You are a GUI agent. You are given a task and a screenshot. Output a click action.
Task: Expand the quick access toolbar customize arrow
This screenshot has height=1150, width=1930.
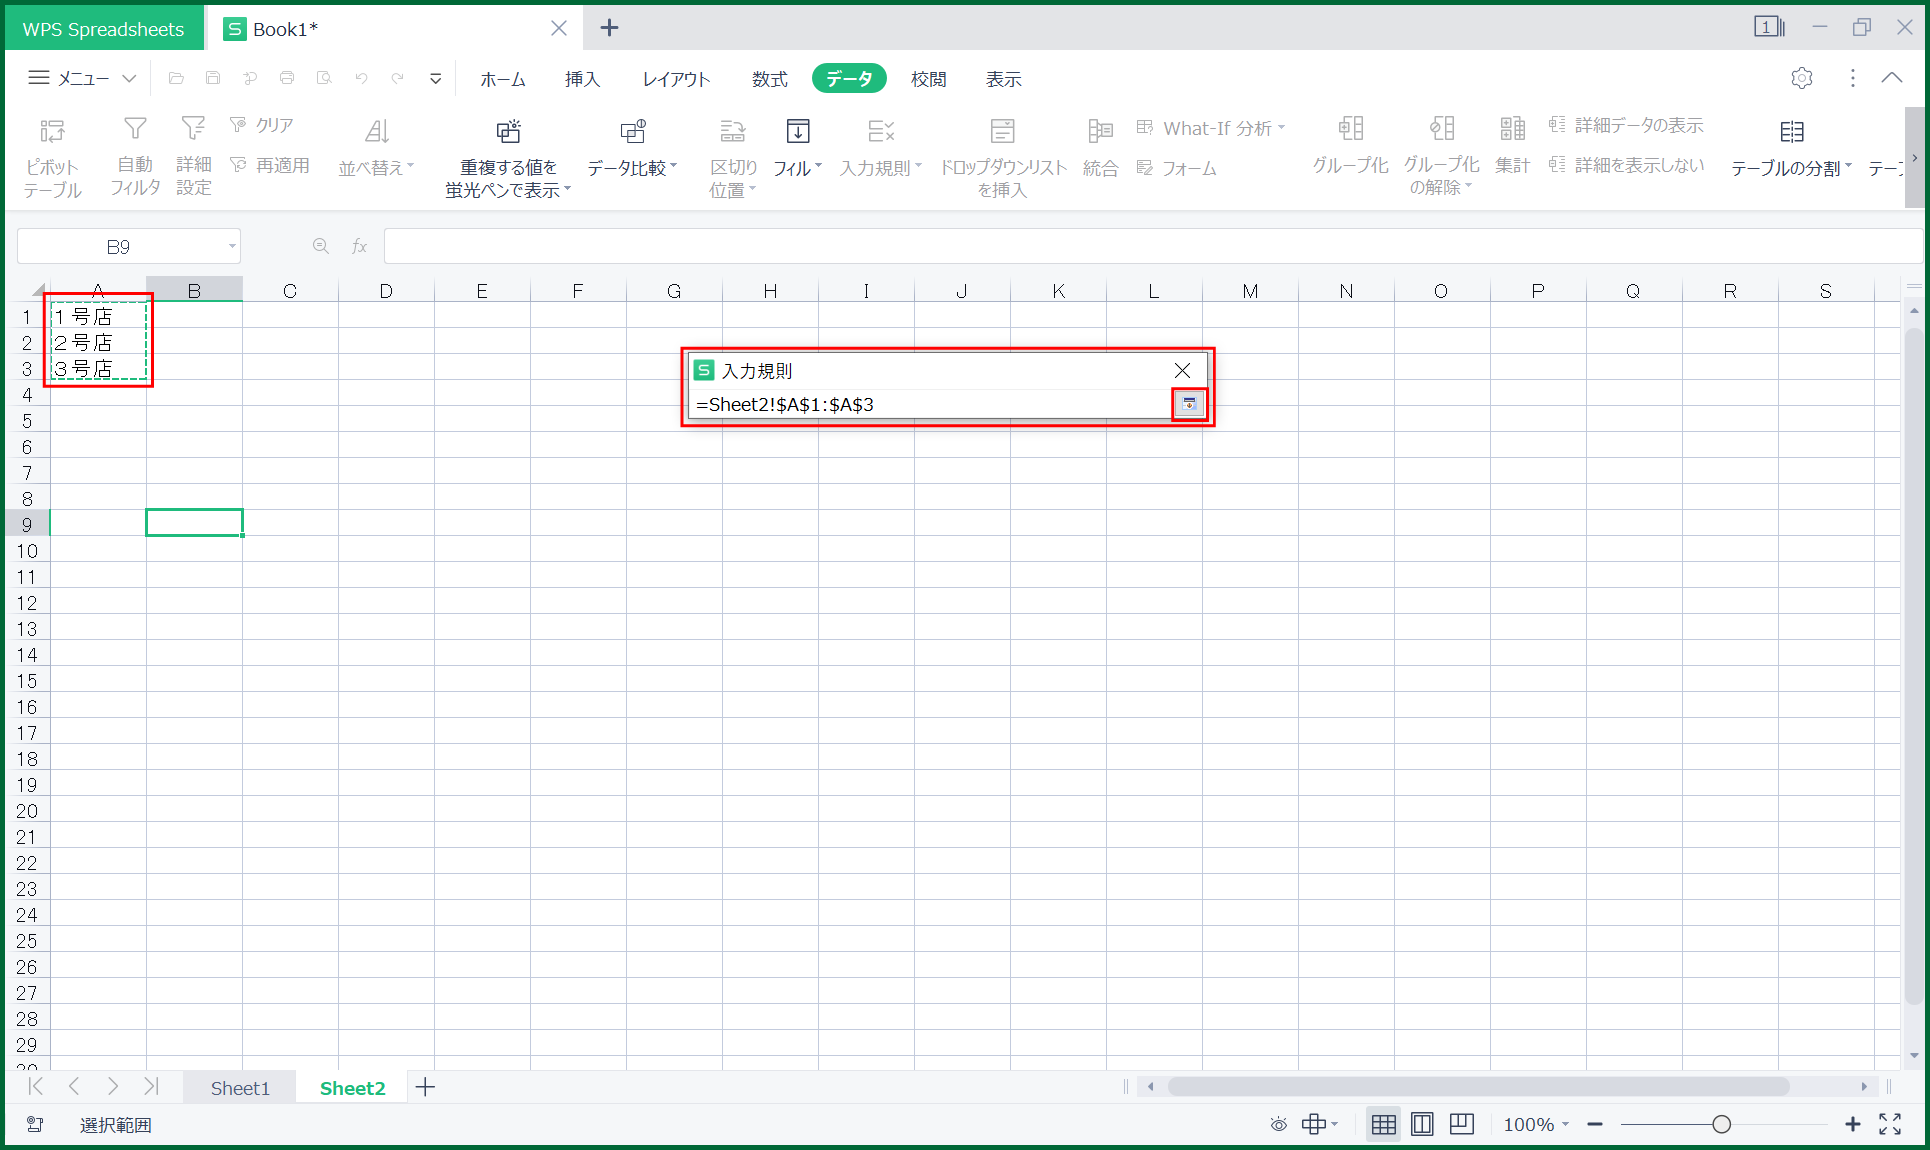click(x=435, y=78)
